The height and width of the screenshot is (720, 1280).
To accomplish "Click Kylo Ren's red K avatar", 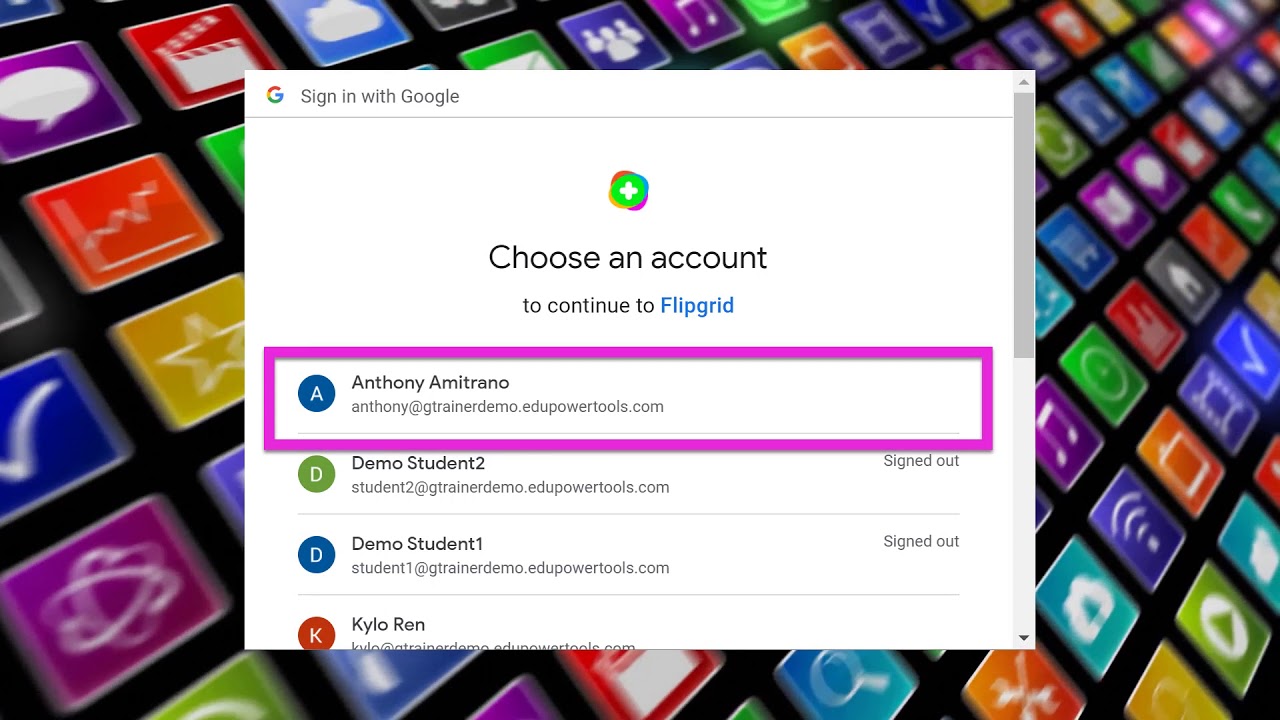I will [x=316, y=634].
